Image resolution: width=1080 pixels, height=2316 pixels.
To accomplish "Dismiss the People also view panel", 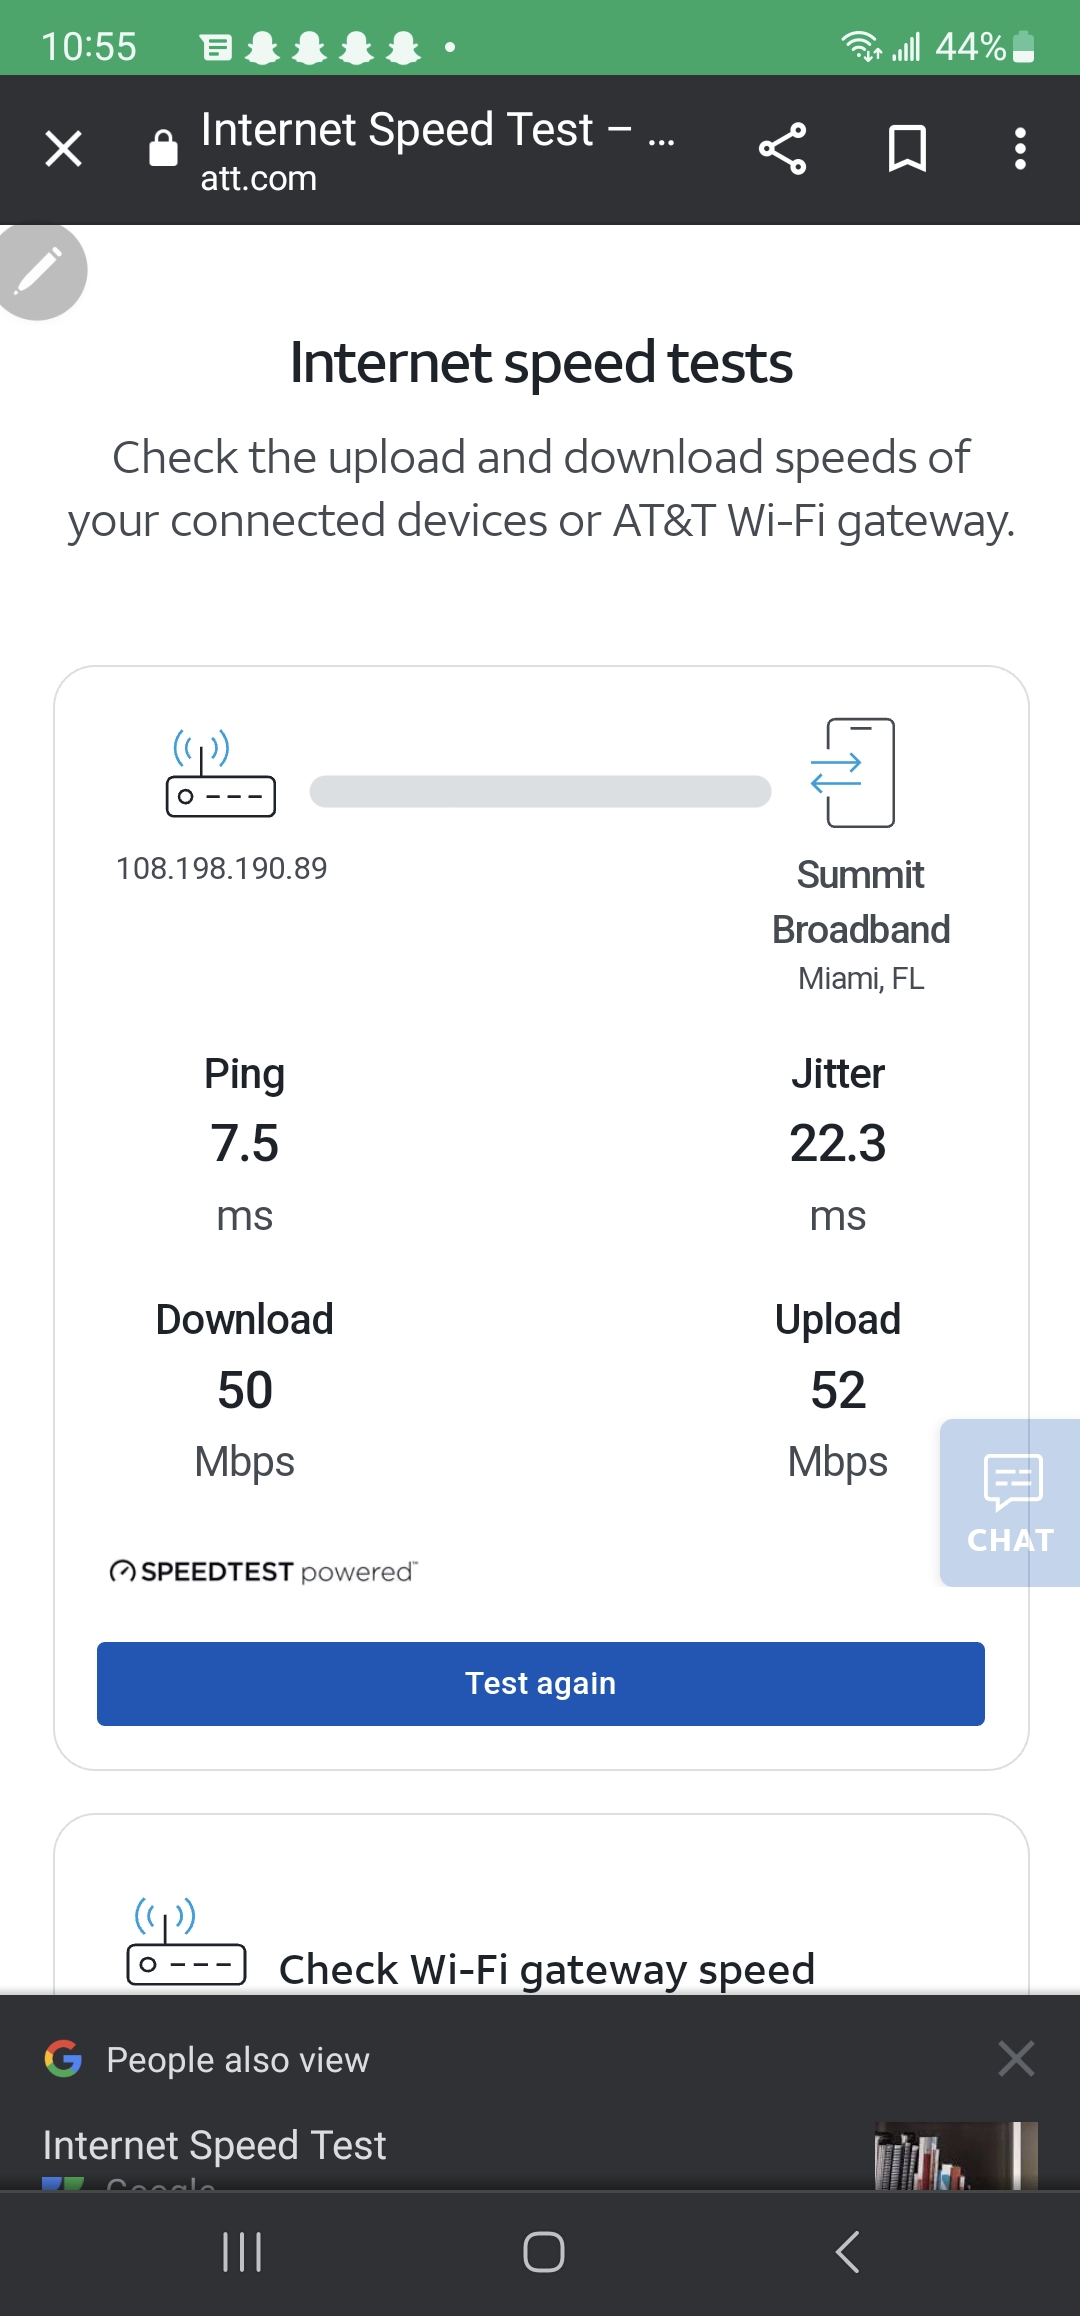I will 1016,2059.
